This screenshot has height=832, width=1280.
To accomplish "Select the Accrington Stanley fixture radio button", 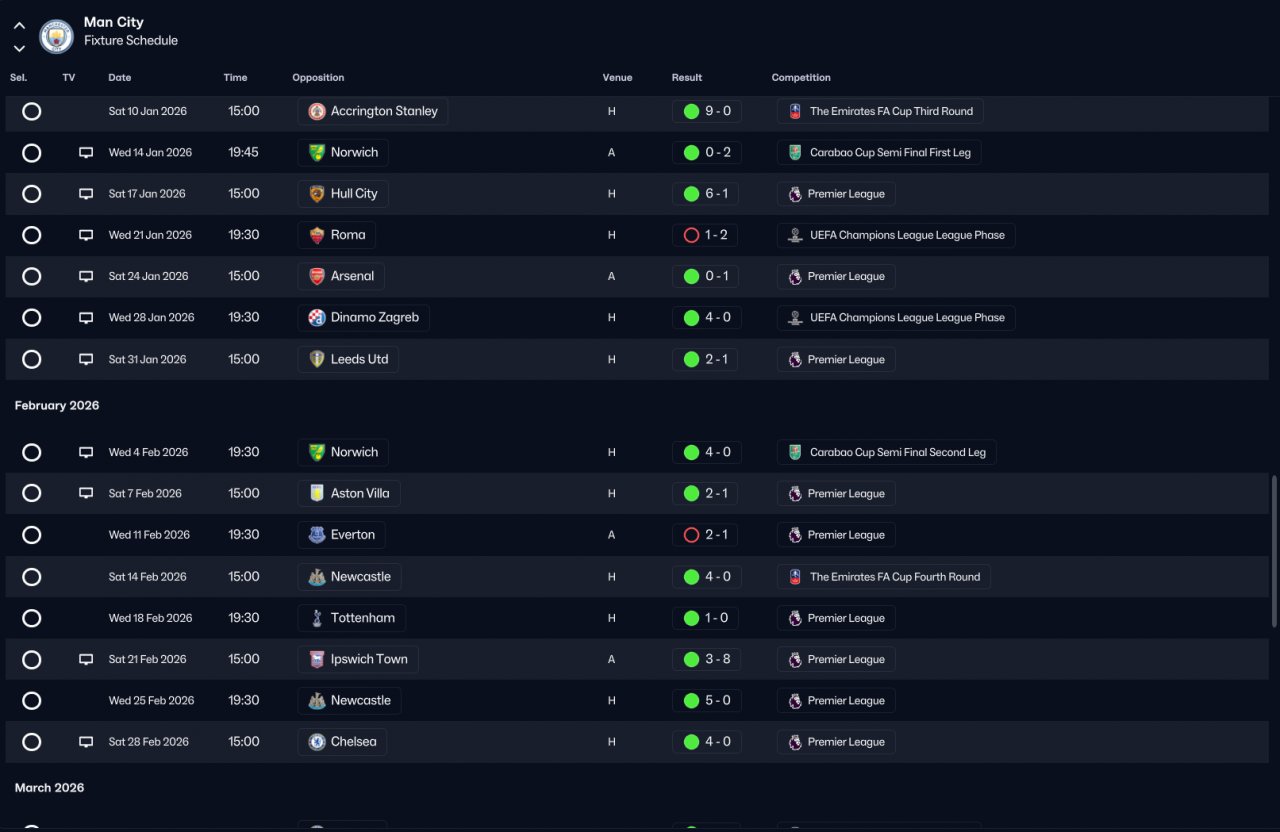I will (32, 111).
